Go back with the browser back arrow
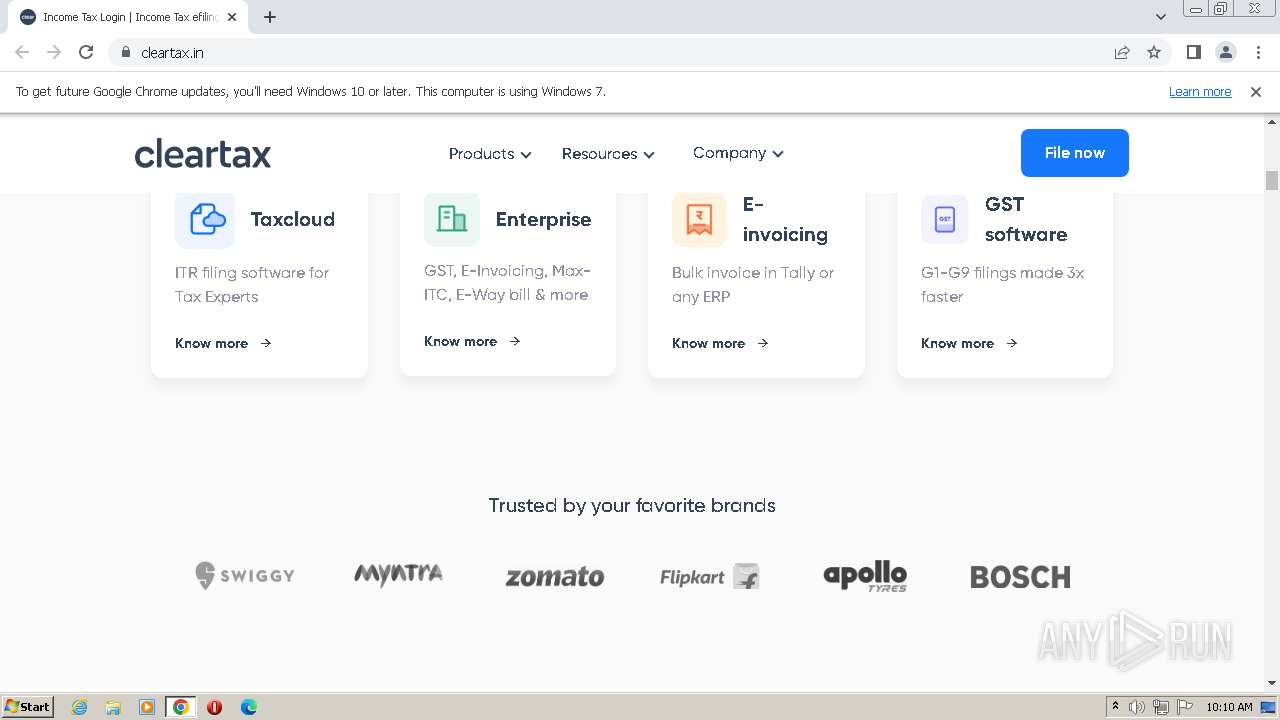The width and height of the screenshot is (1280, 720). coord(22,52)
